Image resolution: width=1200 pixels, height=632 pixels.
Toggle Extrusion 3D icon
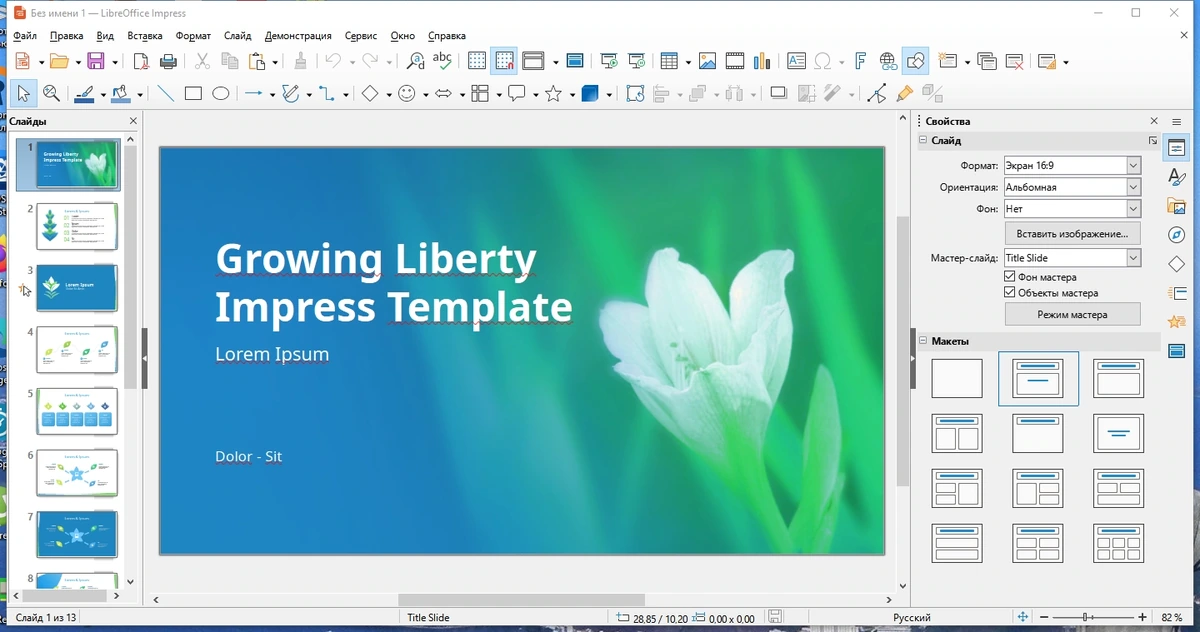click(933, 94)
